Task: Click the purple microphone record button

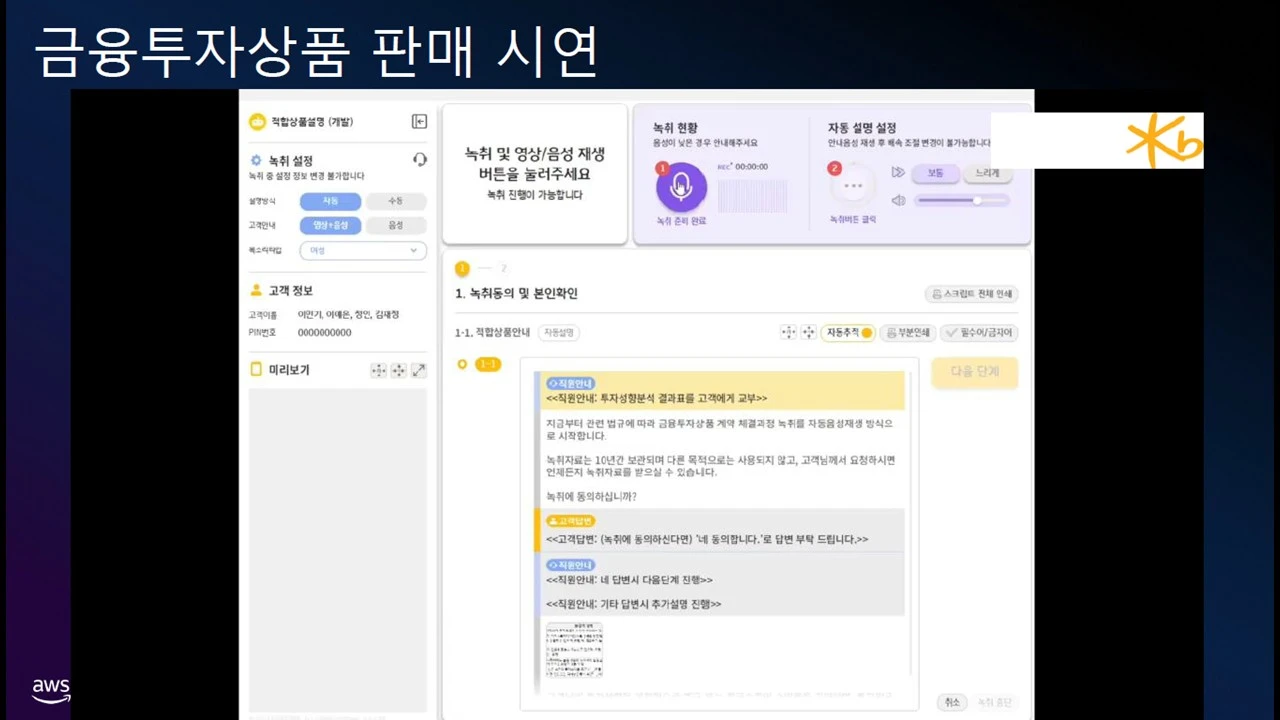Action: point(681,187)
